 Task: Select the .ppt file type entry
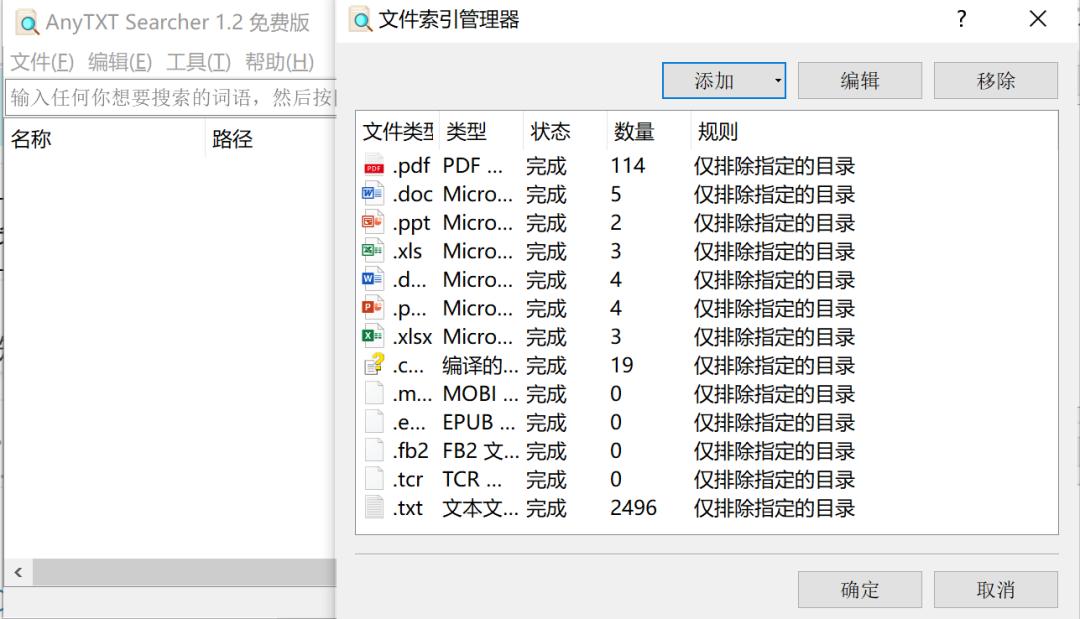[411, 223]
